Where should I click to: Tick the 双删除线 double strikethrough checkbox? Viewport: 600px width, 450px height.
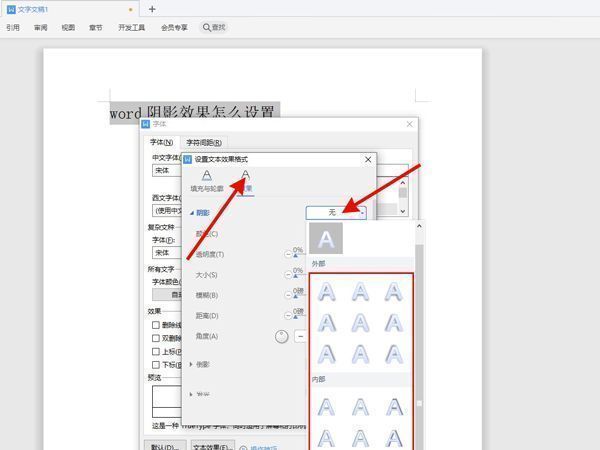coord(156,338)
